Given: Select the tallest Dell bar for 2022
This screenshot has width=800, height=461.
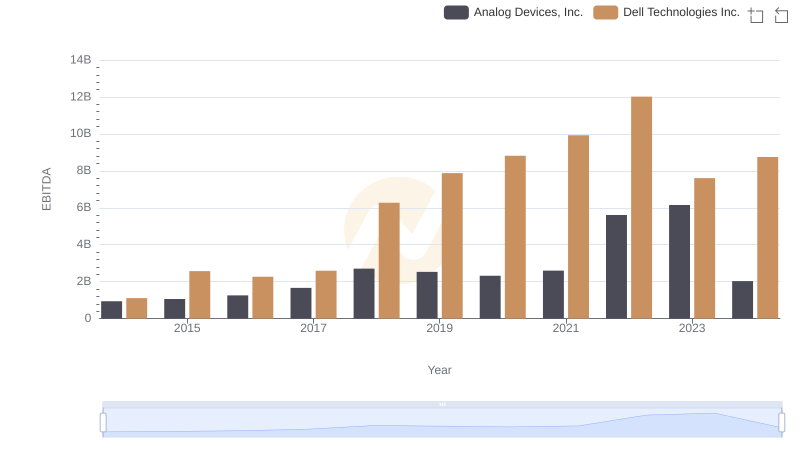Looking at the screenshot, I should click(x=641, y=208).
